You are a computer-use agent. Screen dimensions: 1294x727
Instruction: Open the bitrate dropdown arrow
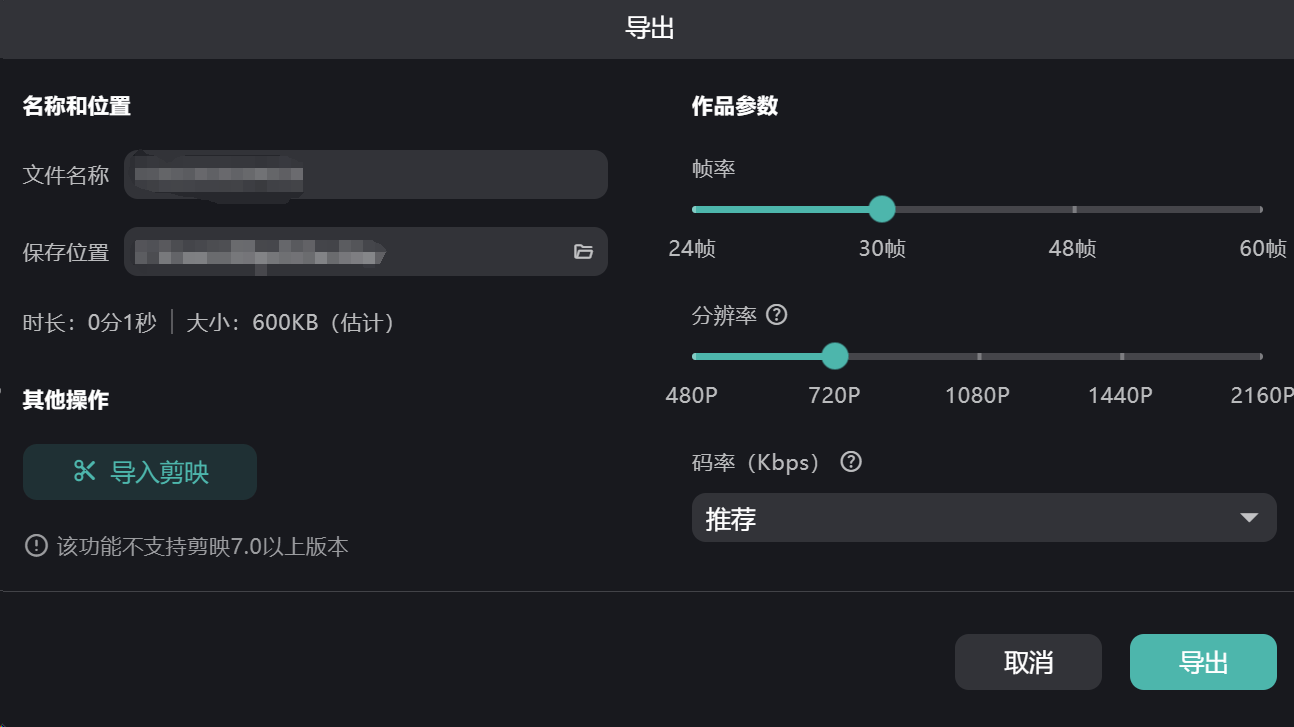[1248, 518]
